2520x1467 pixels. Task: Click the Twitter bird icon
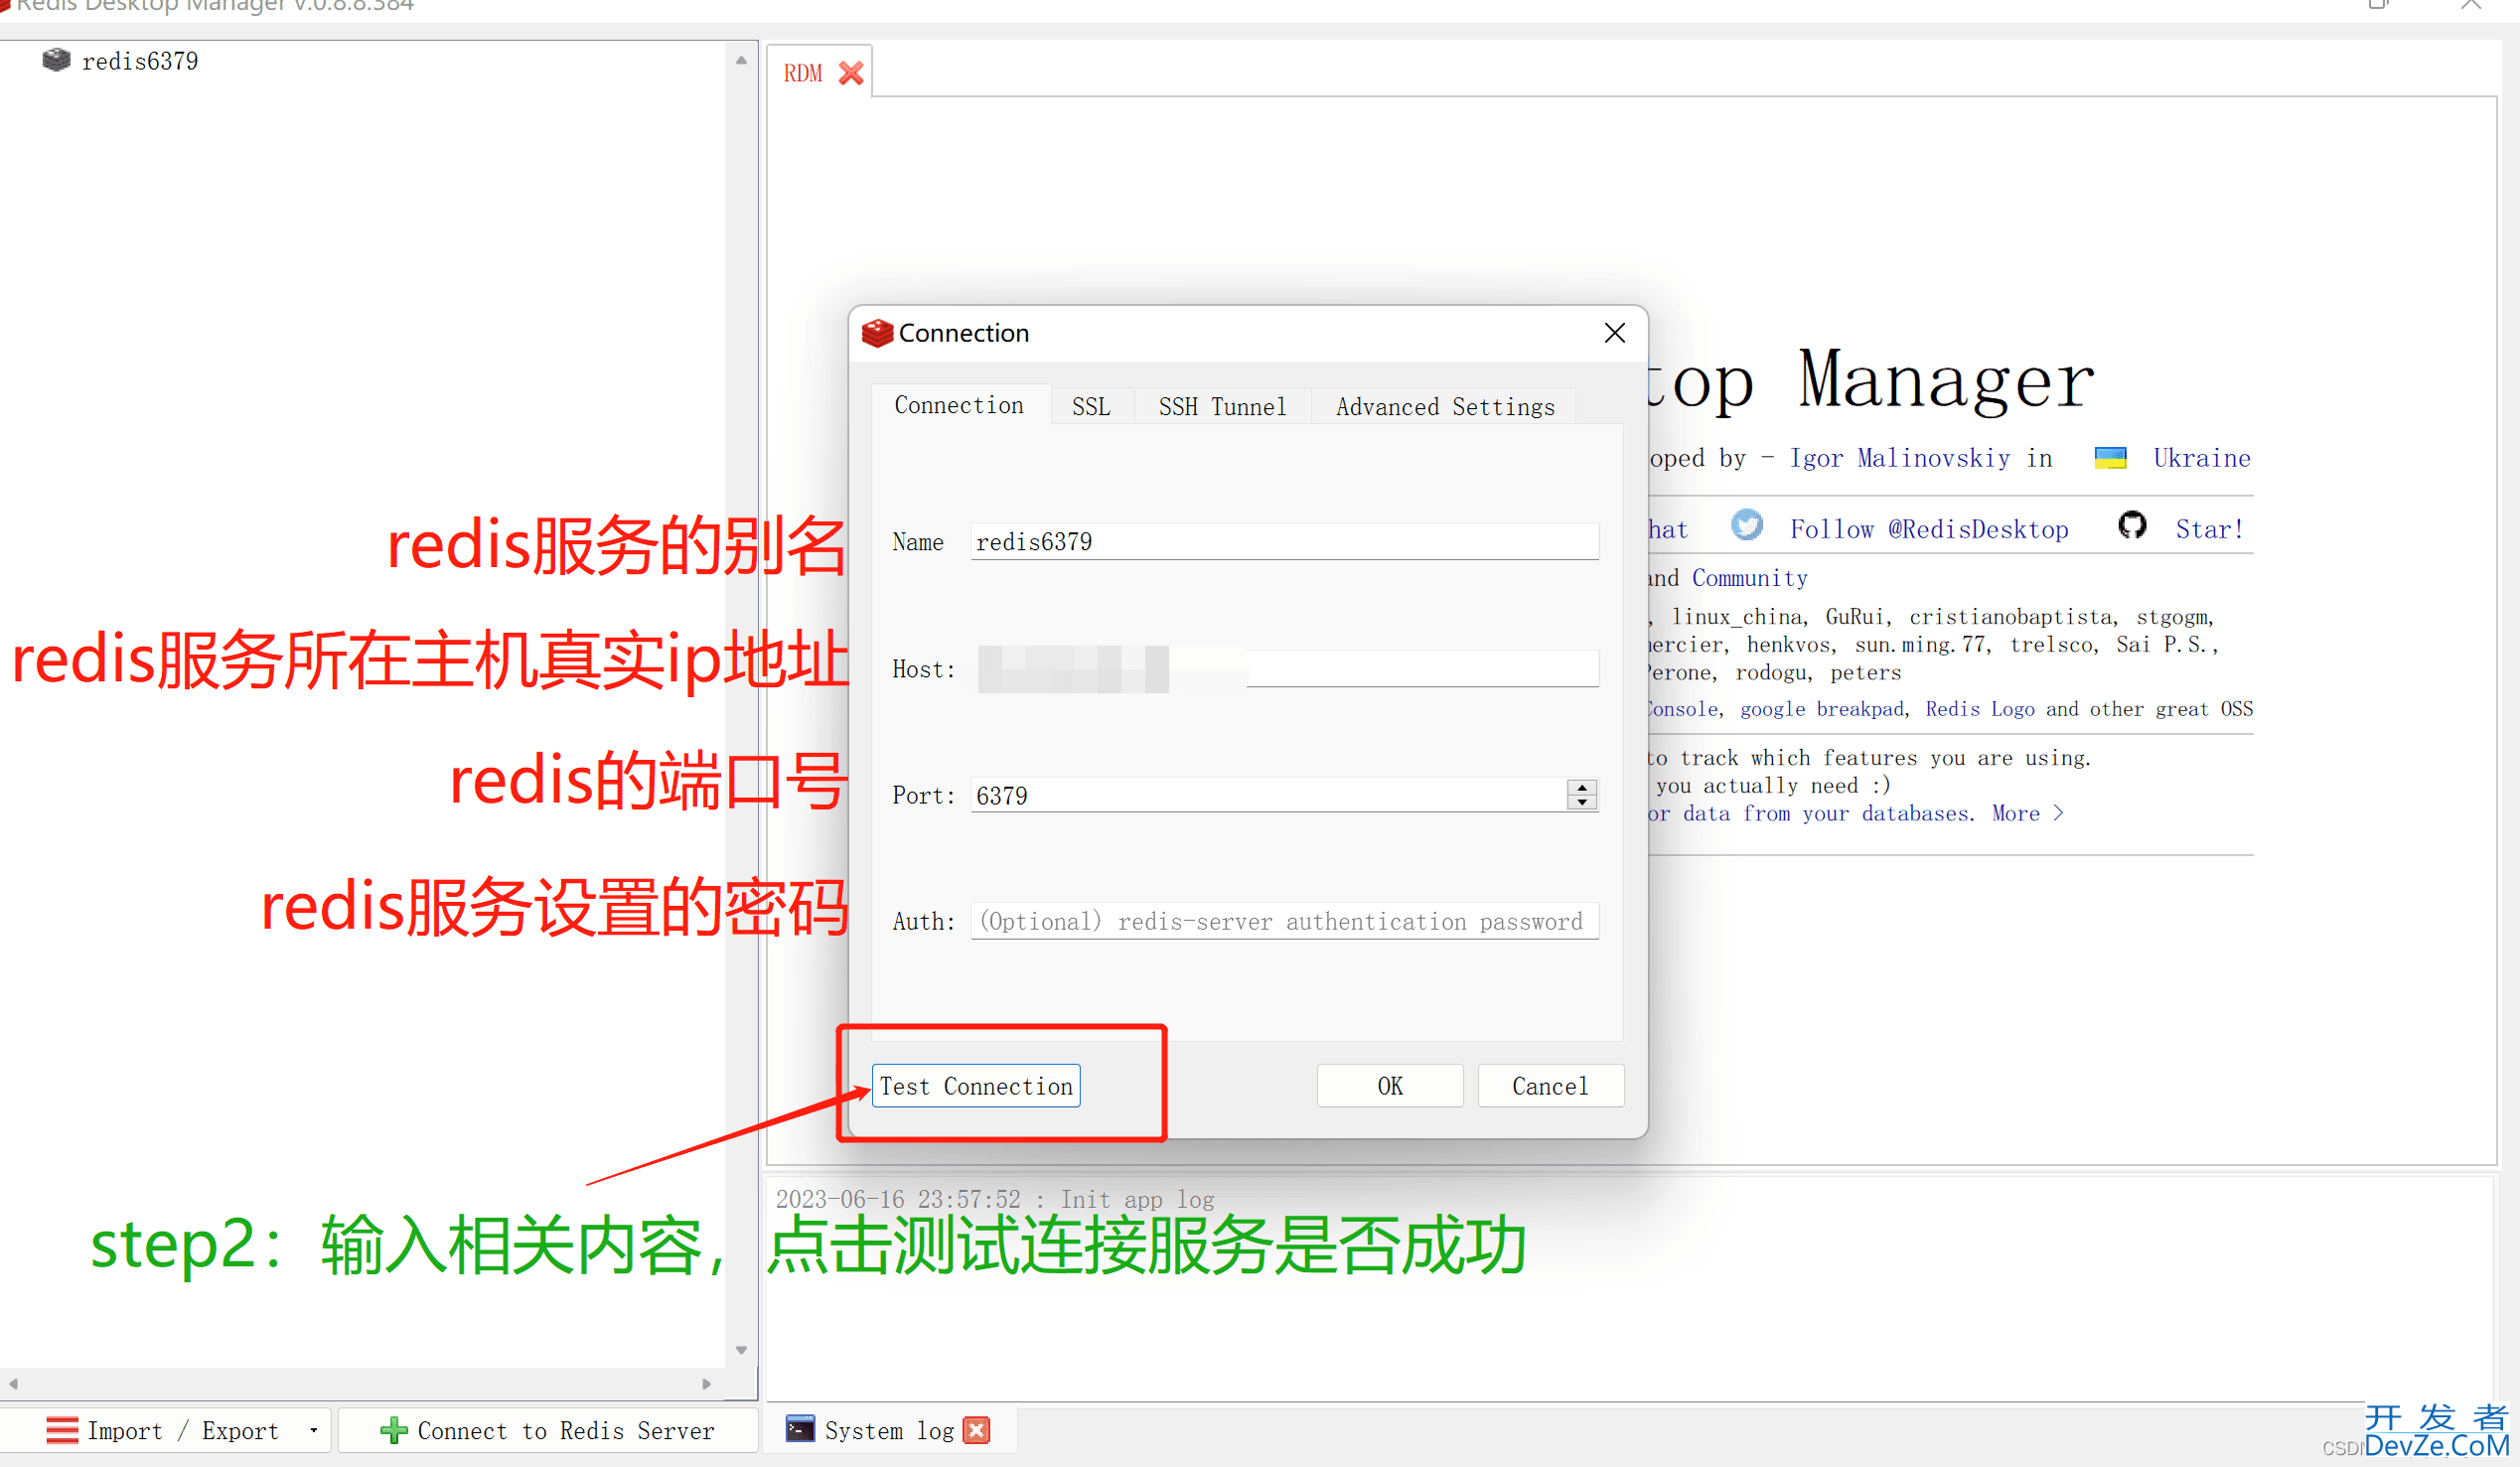pos(1746,525)
